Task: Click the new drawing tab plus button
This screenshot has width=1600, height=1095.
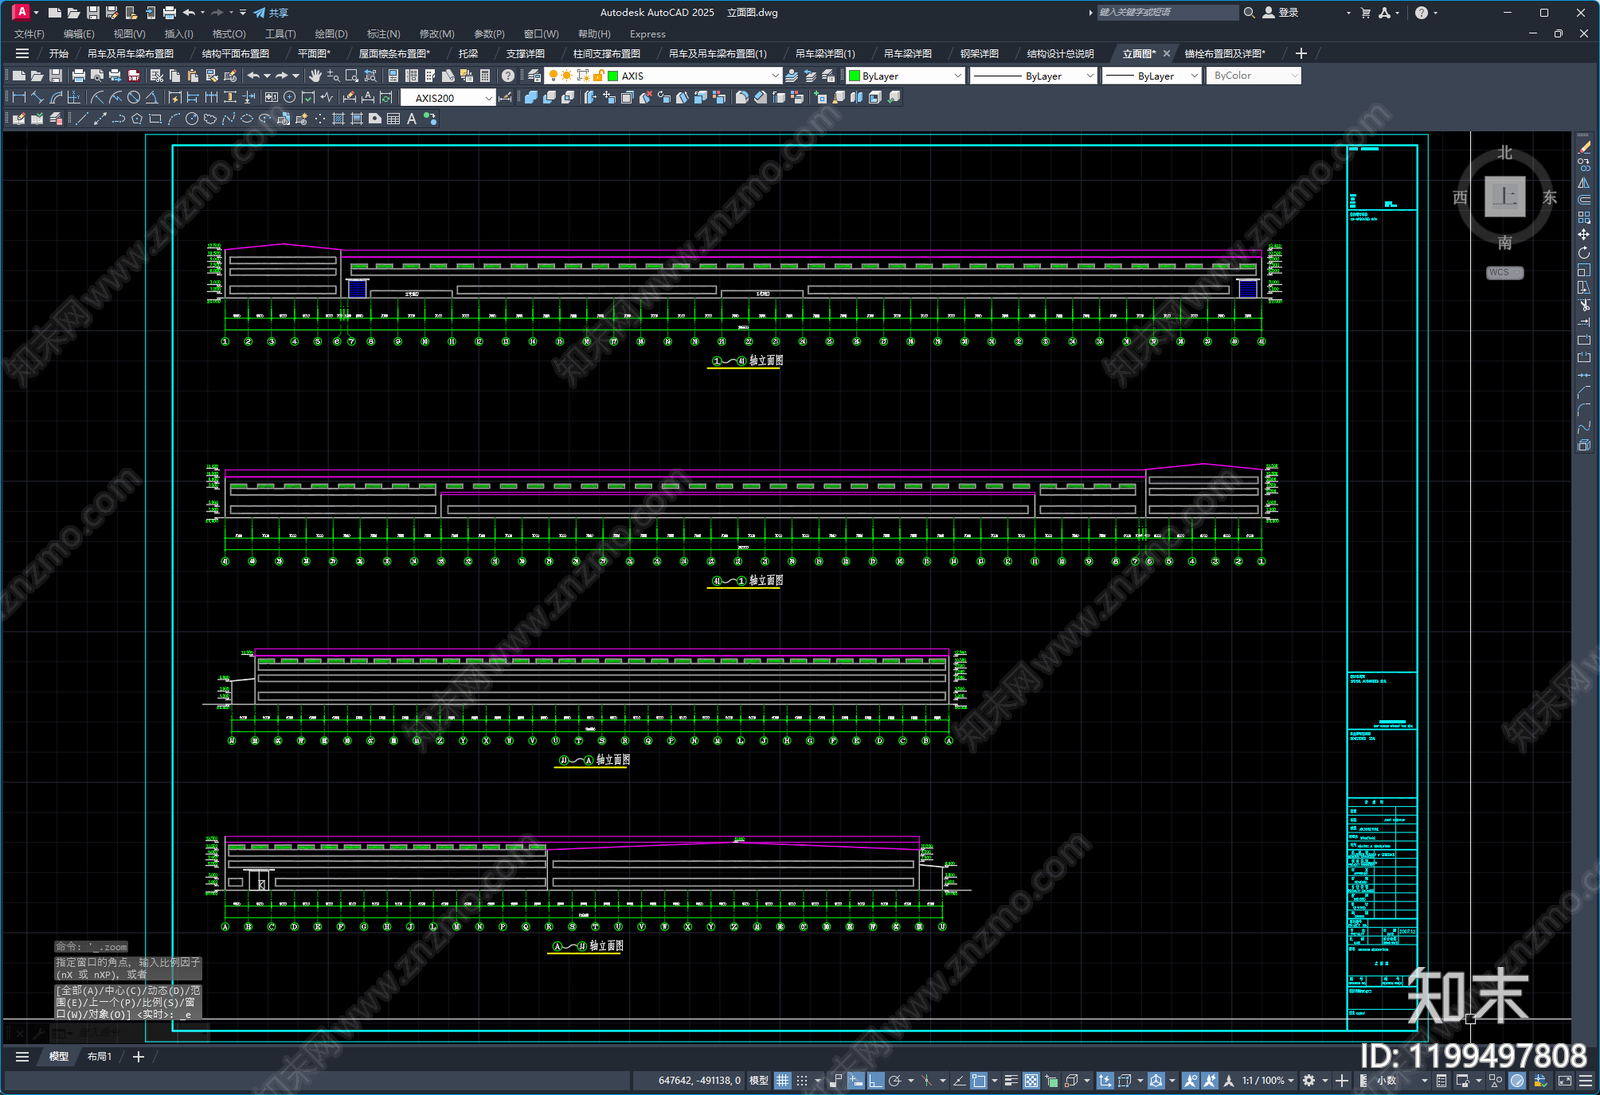Action: 1301,54
